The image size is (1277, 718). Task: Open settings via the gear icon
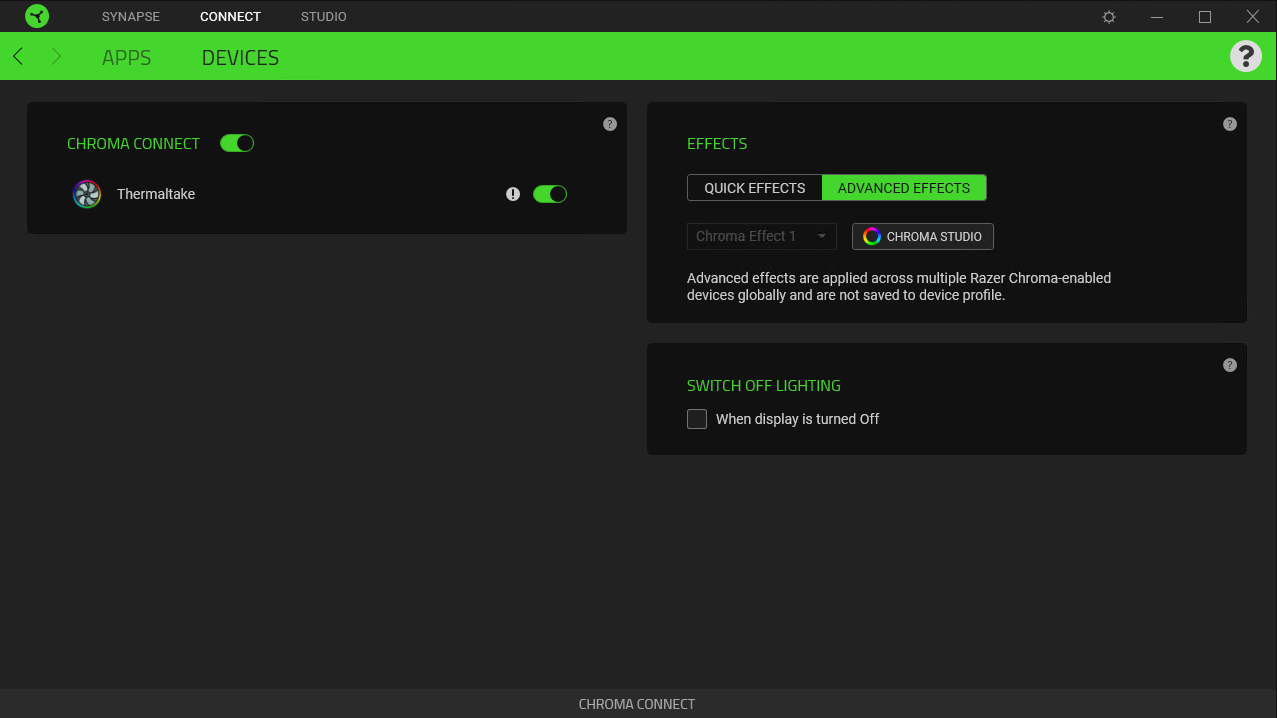pos(1109,17)
